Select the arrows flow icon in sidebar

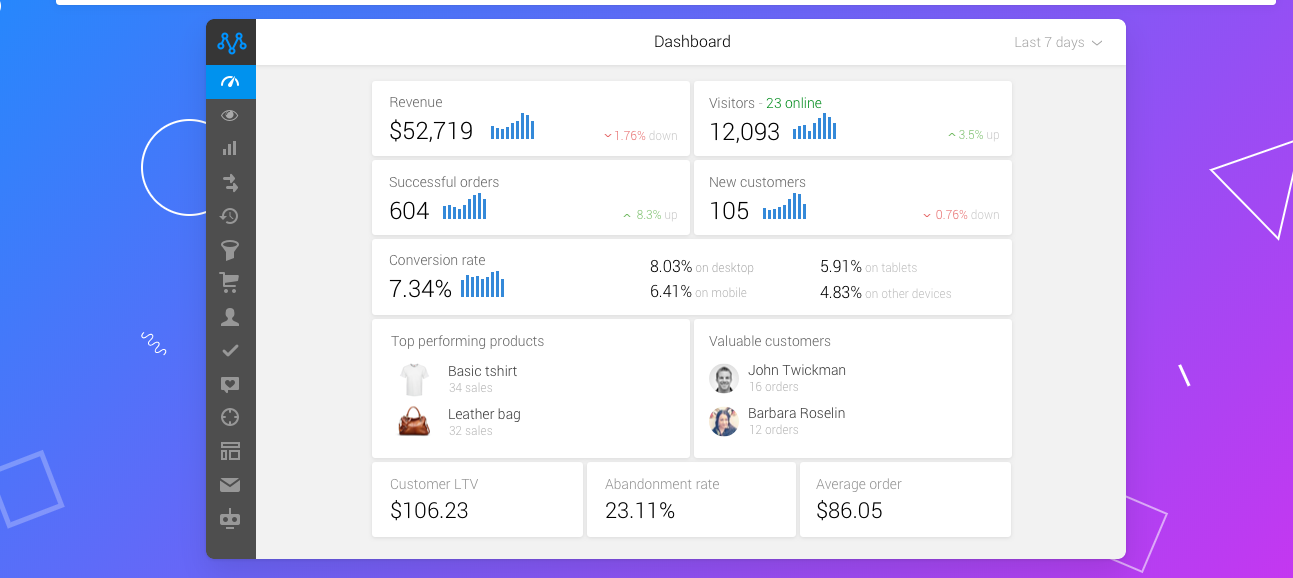point(230,182)
